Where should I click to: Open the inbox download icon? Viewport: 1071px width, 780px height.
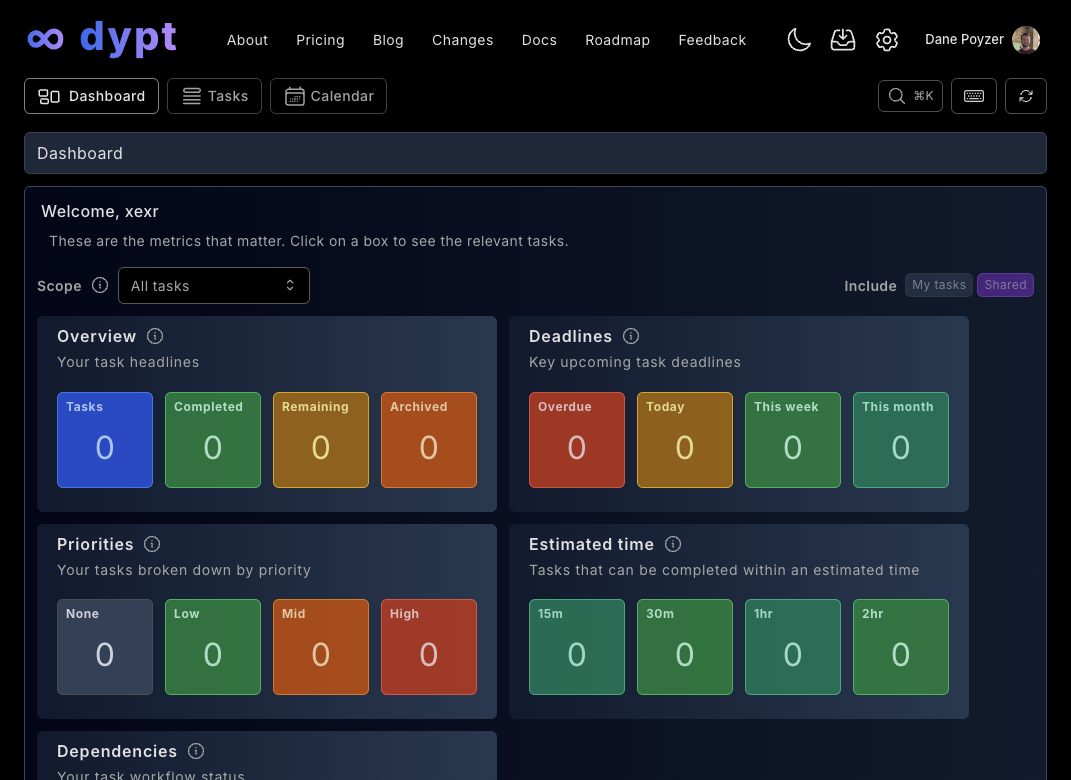(x=843, y=40)
